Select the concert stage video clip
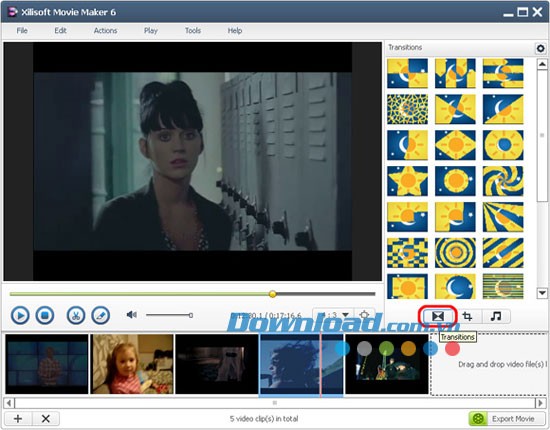The image size is (550, 430). 387,364
